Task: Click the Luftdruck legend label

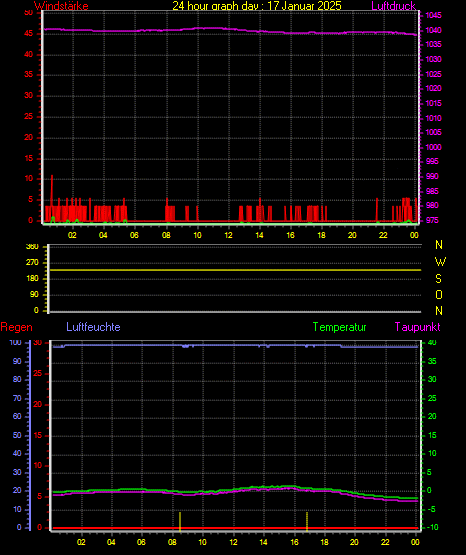Action: click(x=393, y=6)
